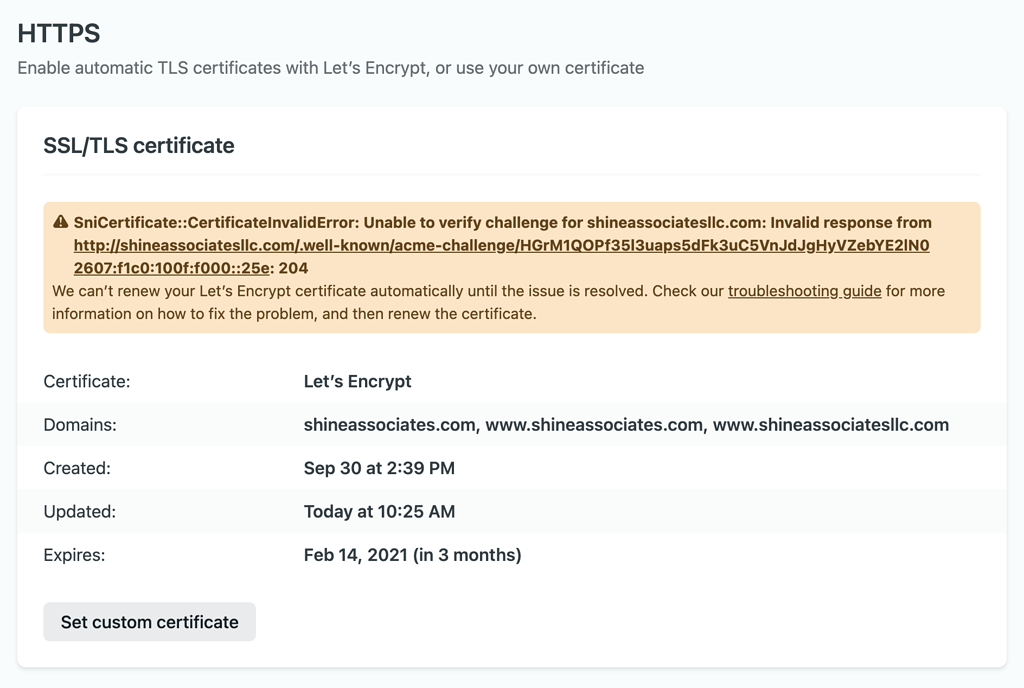Click the renewal warning paragraph text

coord(498,302)
